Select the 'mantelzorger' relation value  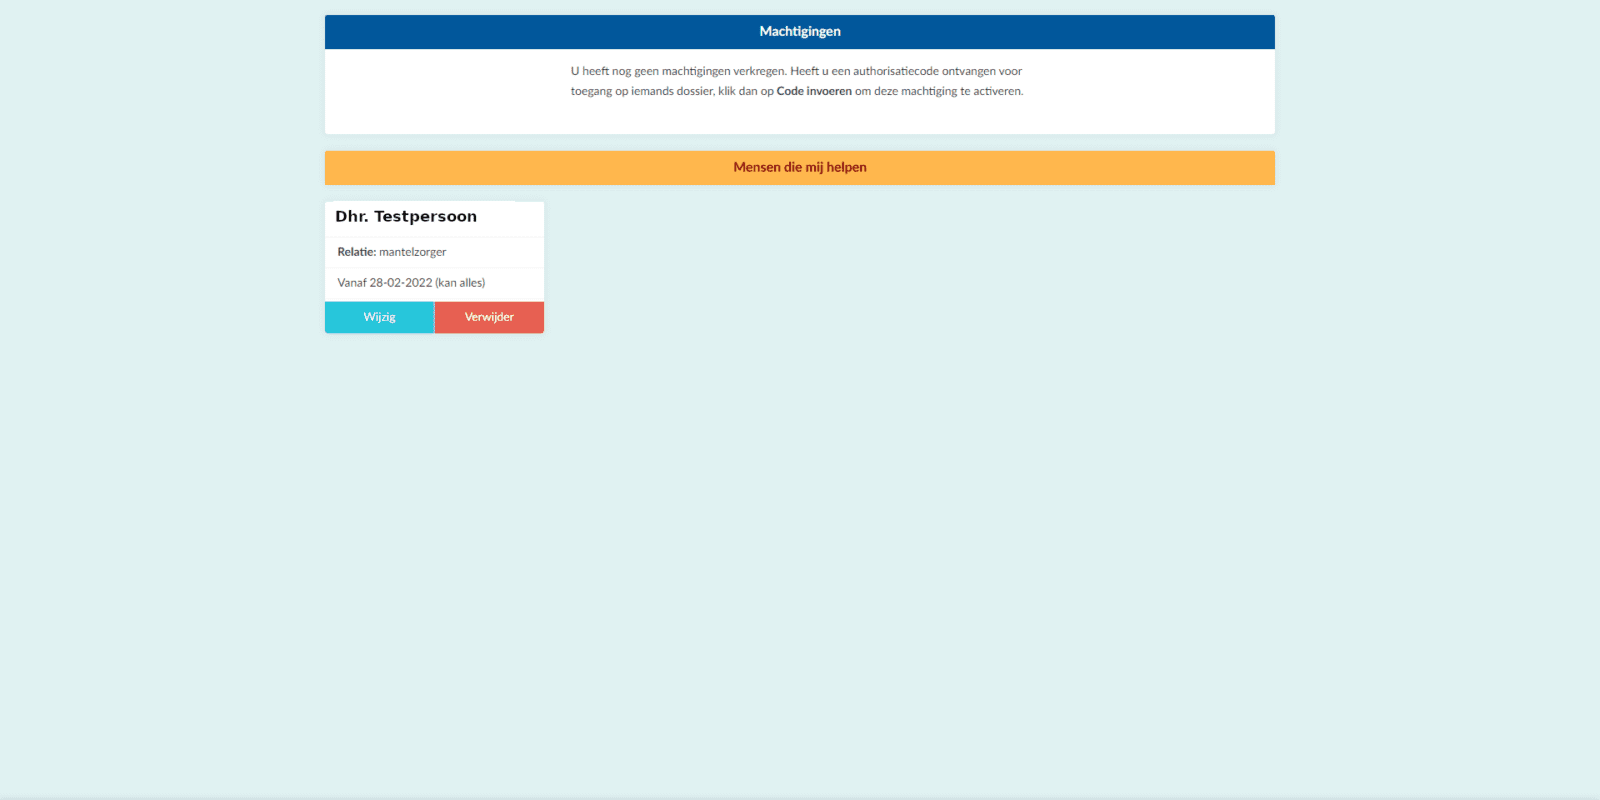coord(412,252)
